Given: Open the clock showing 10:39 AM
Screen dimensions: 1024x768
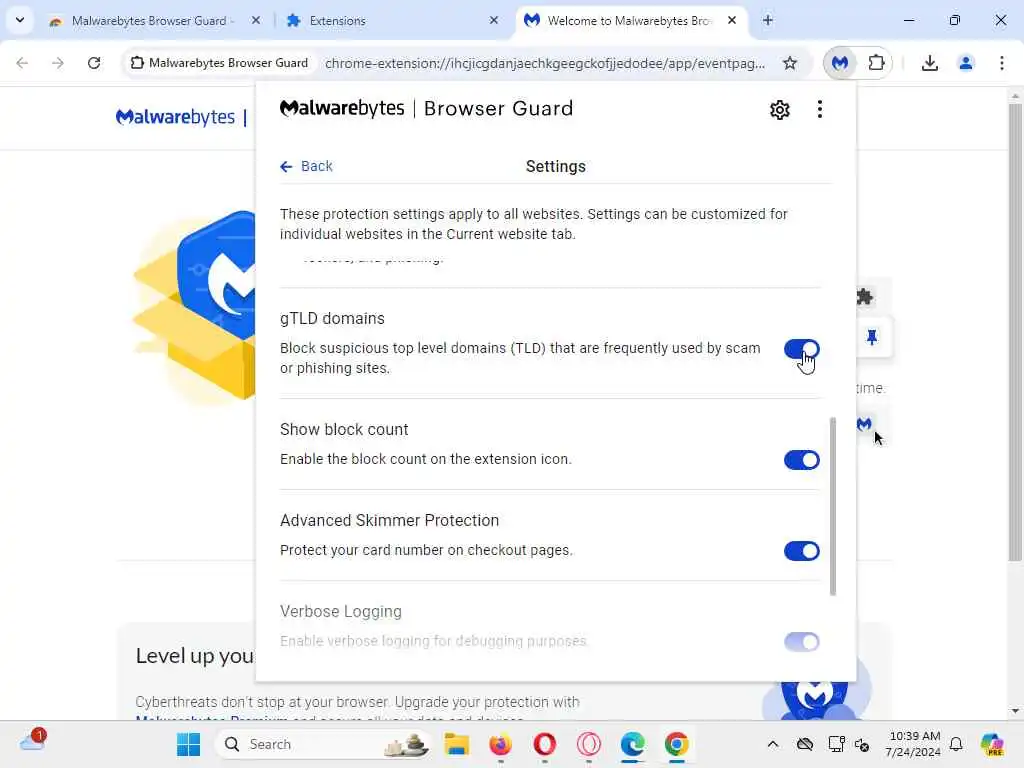Looking at the screenshot, I should pos(914,744).
